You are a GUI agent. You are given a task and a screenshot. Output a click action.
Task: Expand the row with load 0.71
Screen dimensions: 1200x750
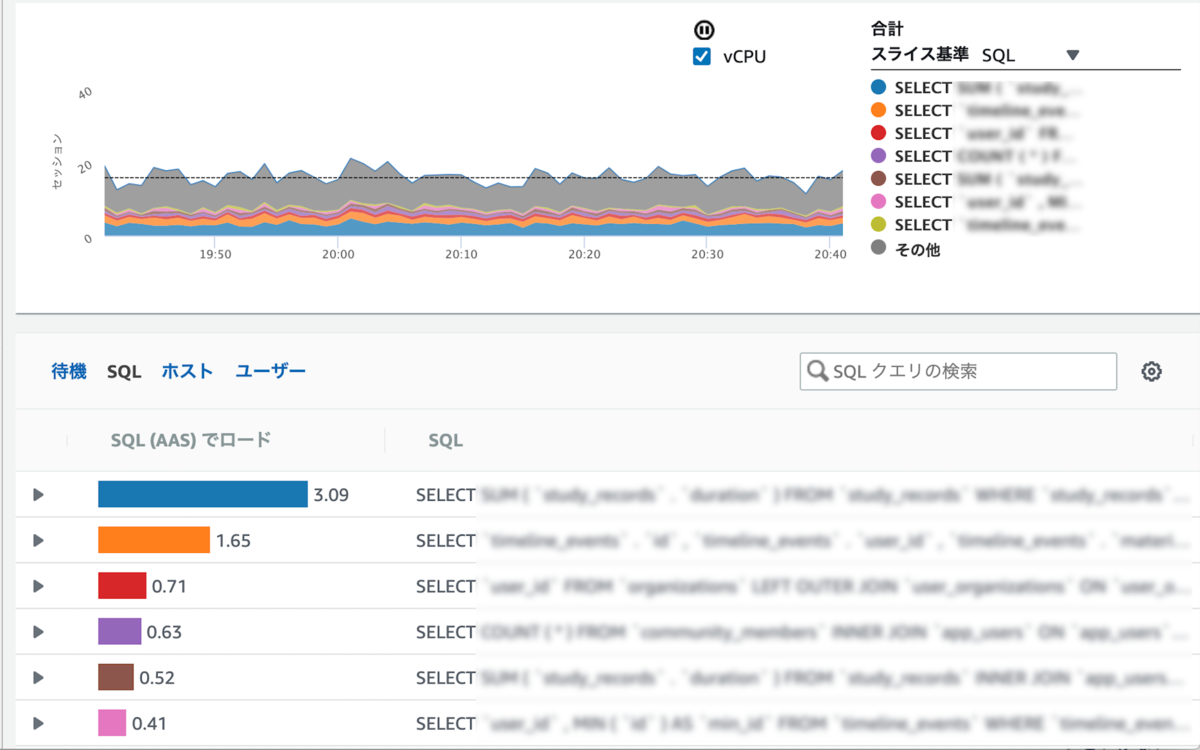point(38,586)
